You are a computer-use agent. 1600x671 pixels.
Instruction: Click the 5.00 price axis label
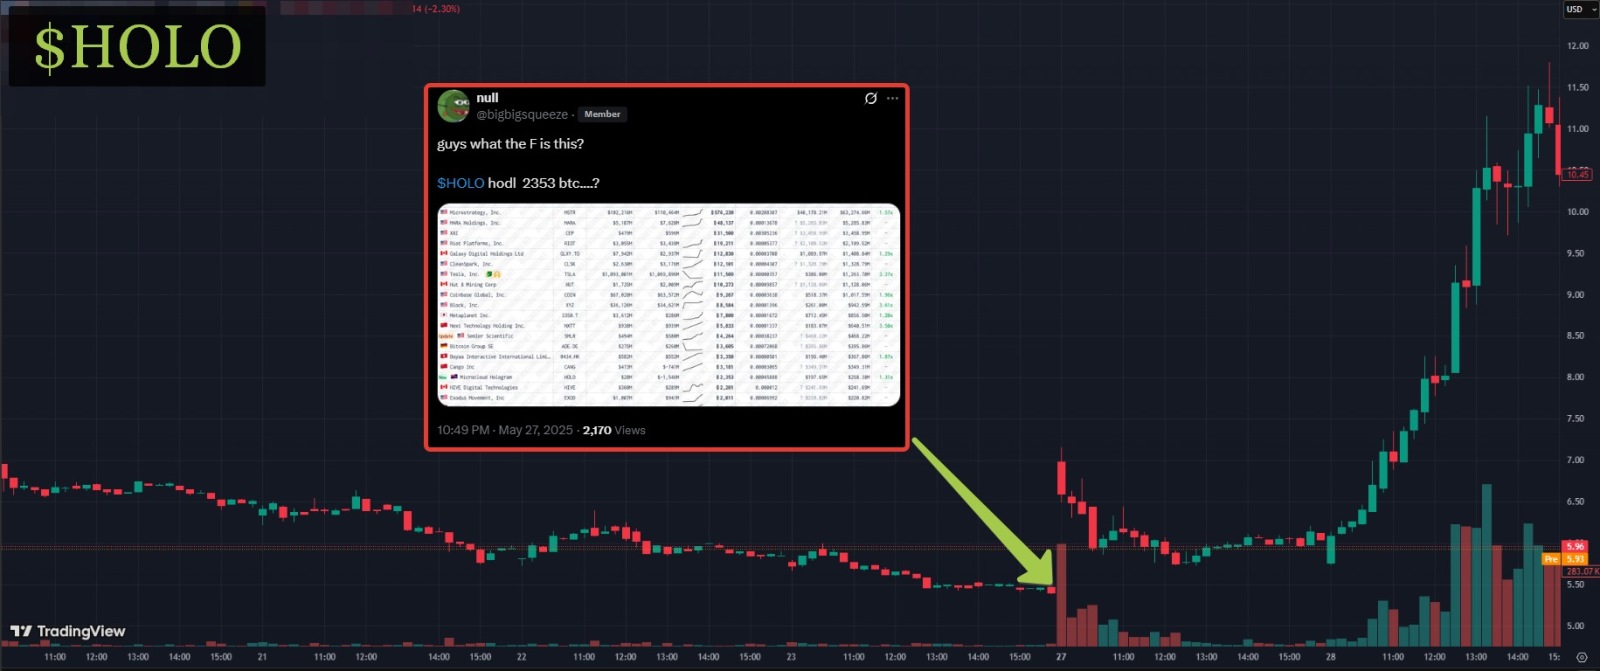click(1575, 626)
